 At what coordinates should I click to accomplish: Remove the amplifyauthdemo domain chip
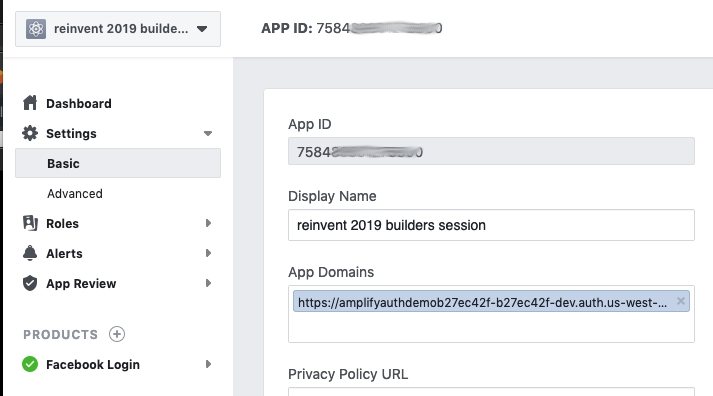[x=681, y=301]
